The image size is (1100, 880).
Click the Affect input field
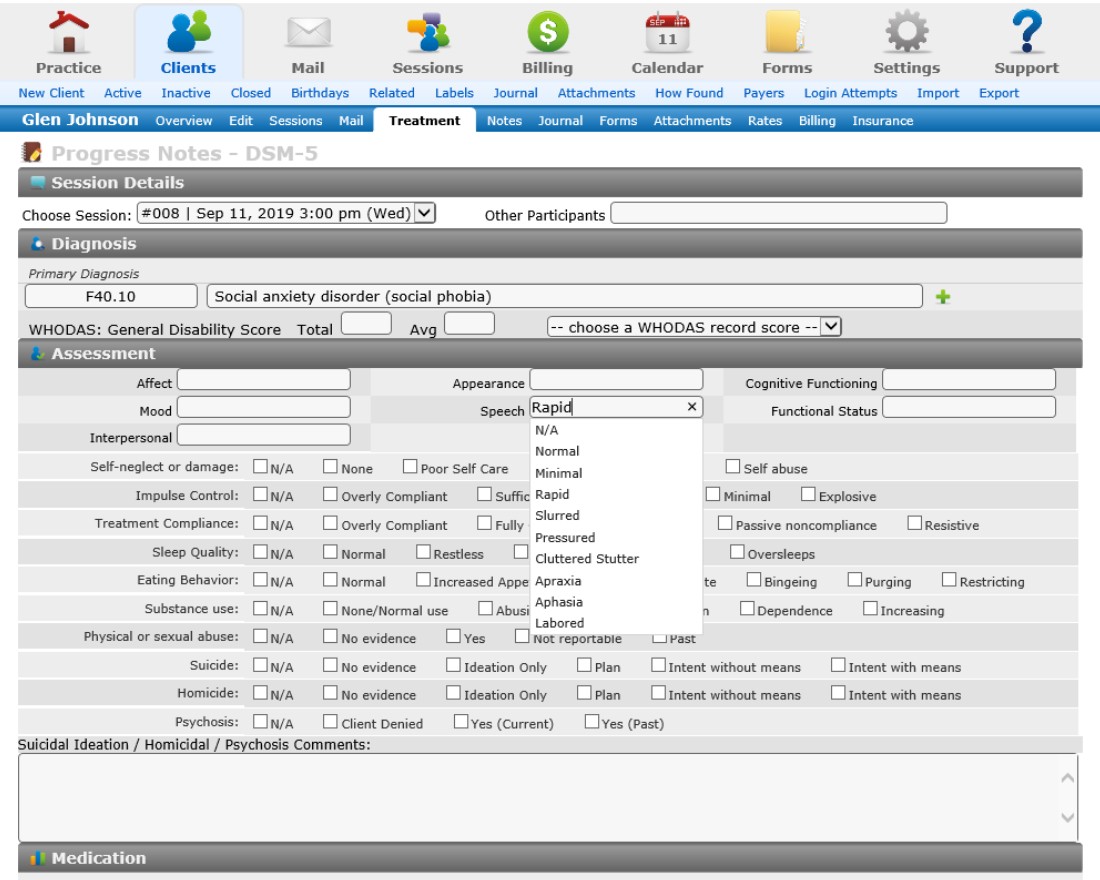point(264,380)
